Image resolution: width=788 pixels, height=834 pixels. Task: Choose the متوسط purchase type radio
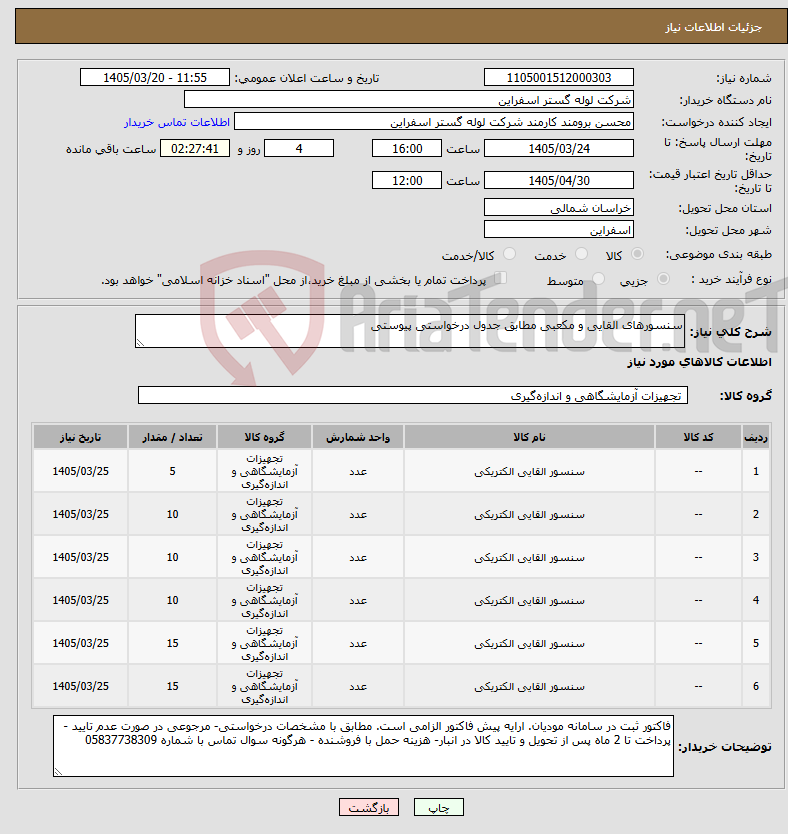[598, 279]
